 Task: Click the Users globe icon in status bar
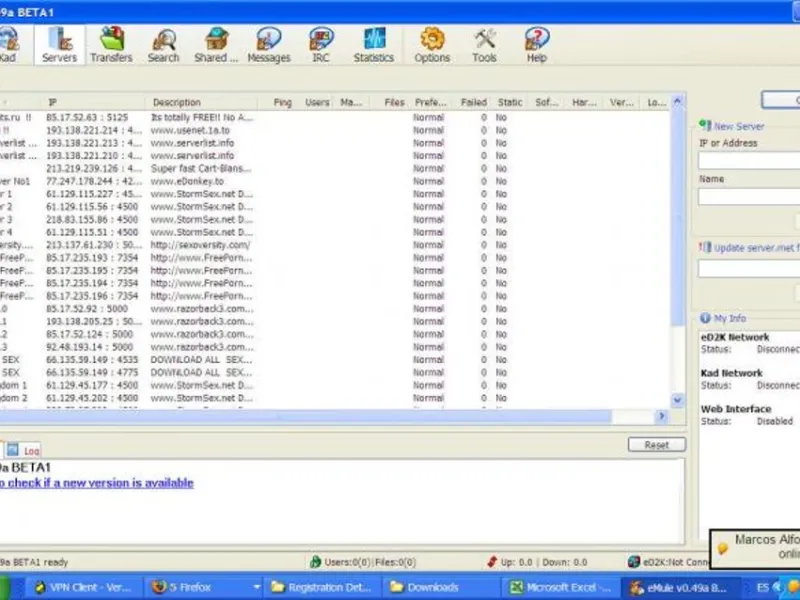click(x=315, y=562)
